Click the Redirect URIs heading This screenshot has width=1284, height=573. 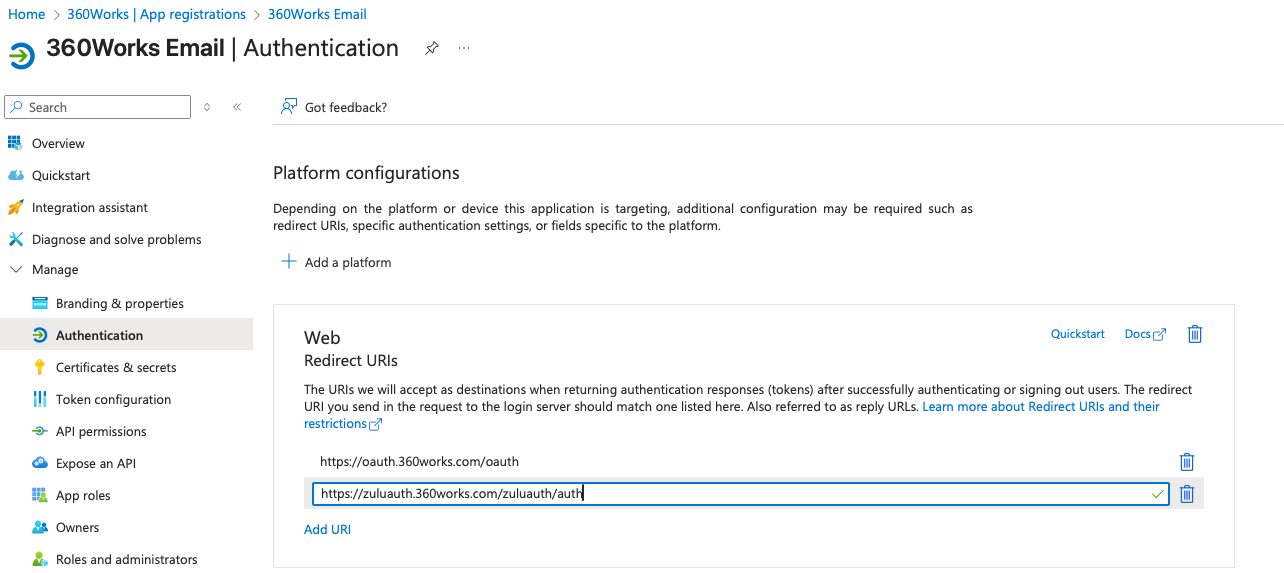(351, 360)
